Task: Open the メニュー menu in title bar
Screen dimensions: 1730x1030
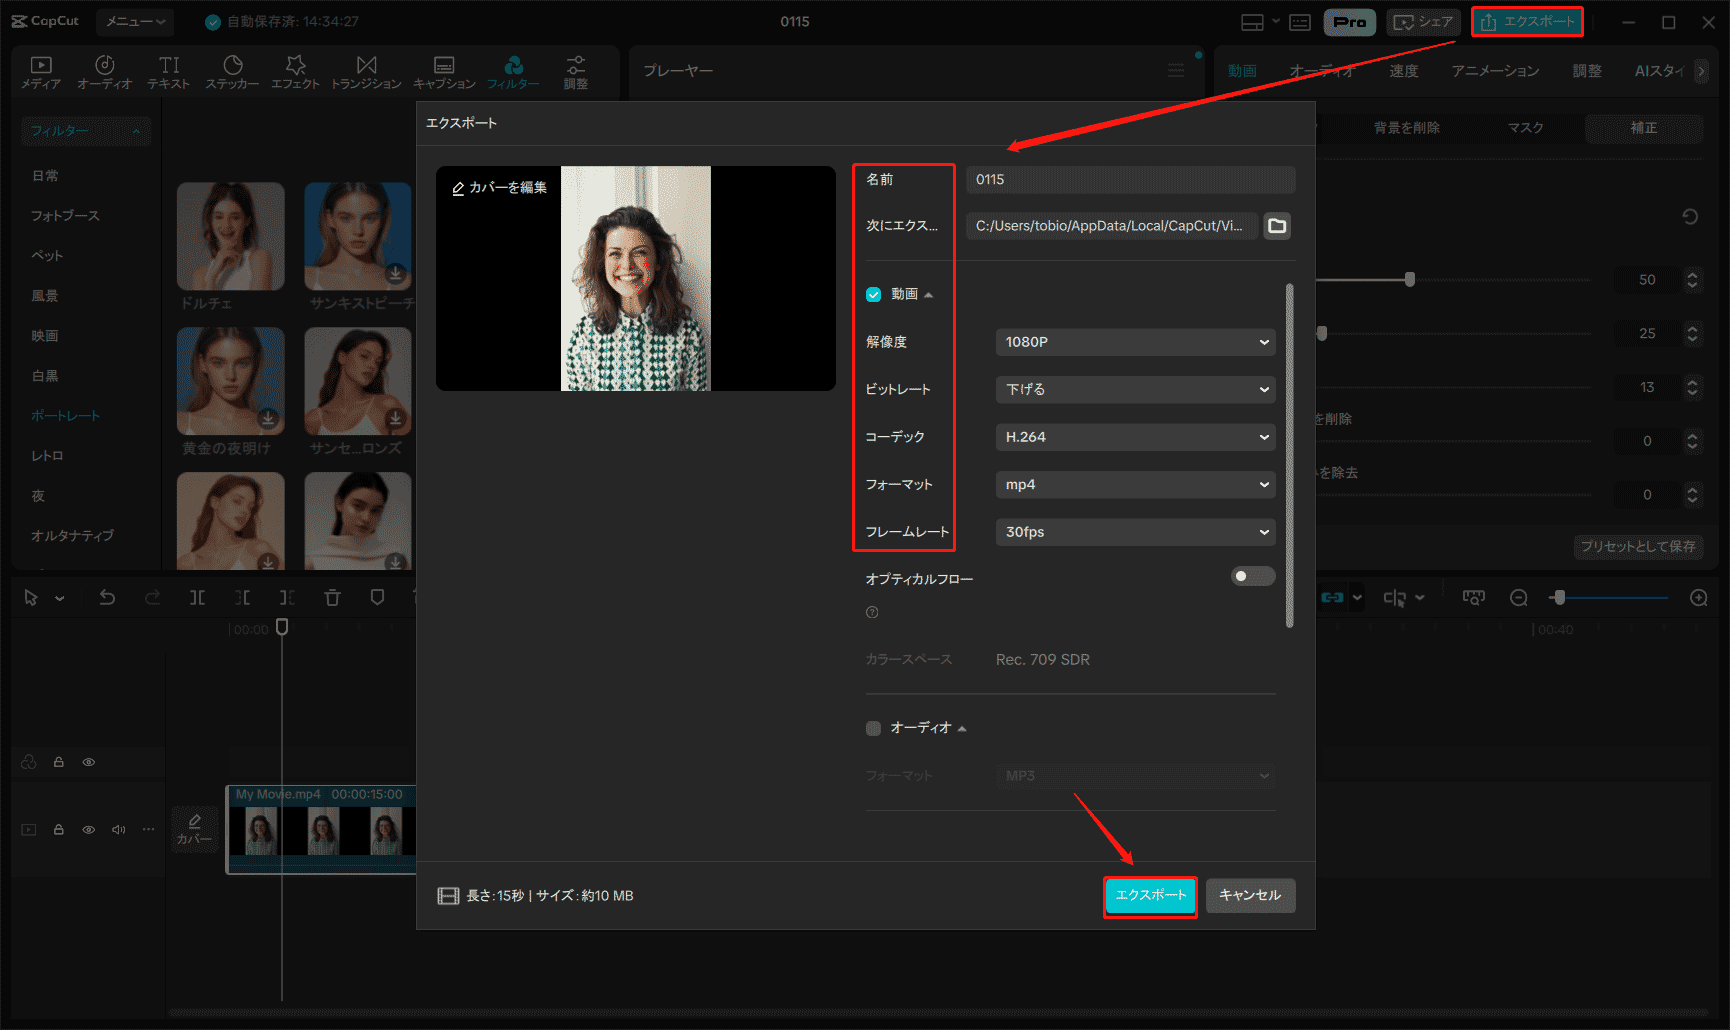Action: tap(135, 21)
